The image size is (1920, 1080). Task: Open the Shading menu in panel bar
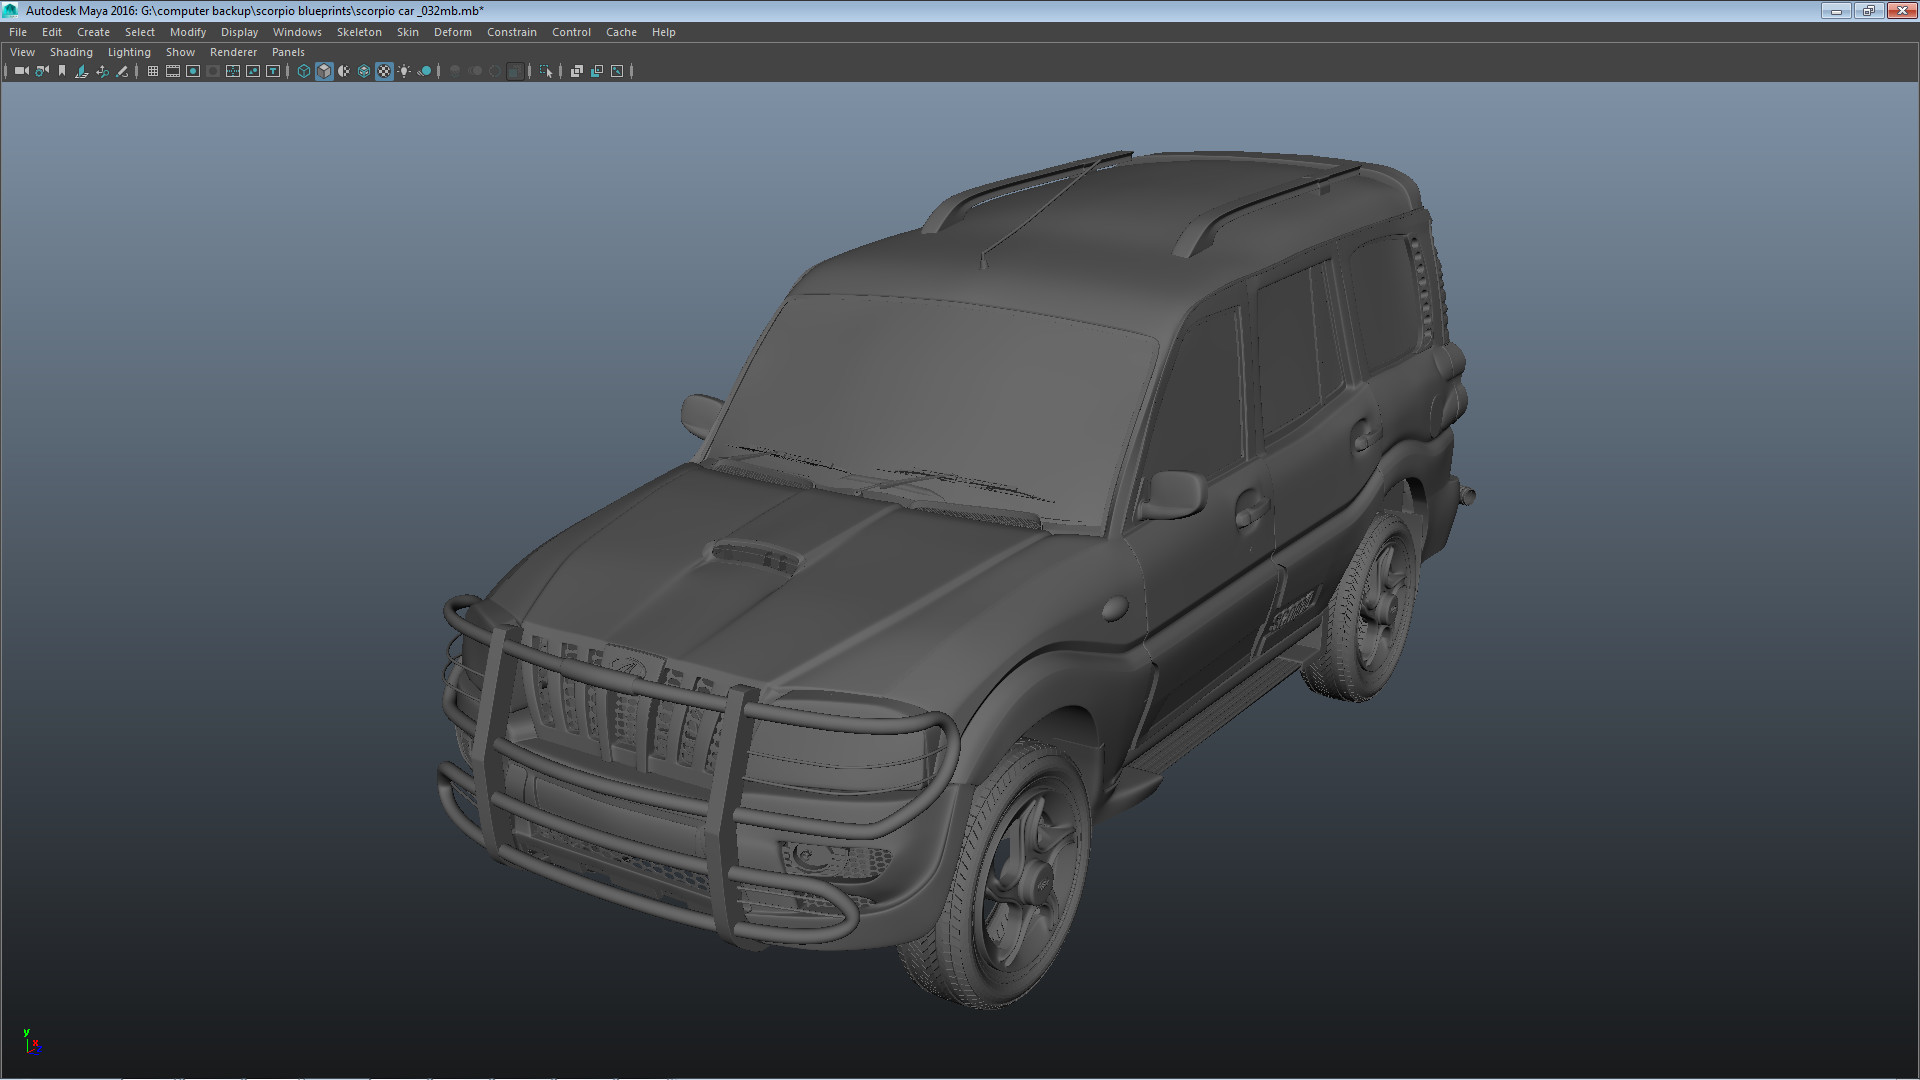pos(71,51)
